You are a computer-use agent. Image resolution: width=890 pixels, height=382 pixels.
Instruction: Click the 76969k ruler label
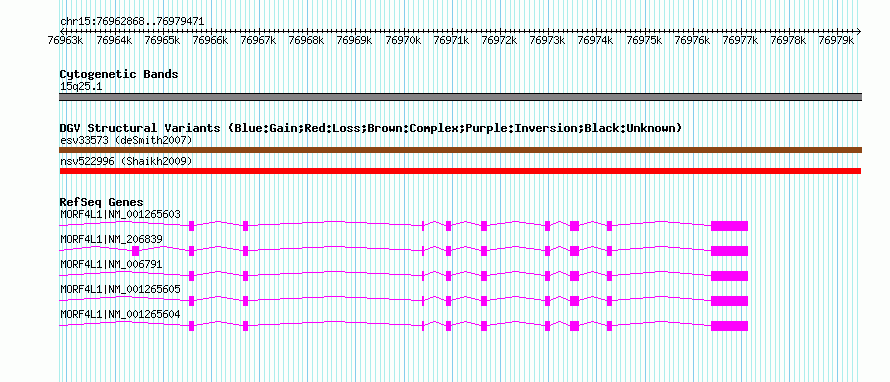click(355, 41)
